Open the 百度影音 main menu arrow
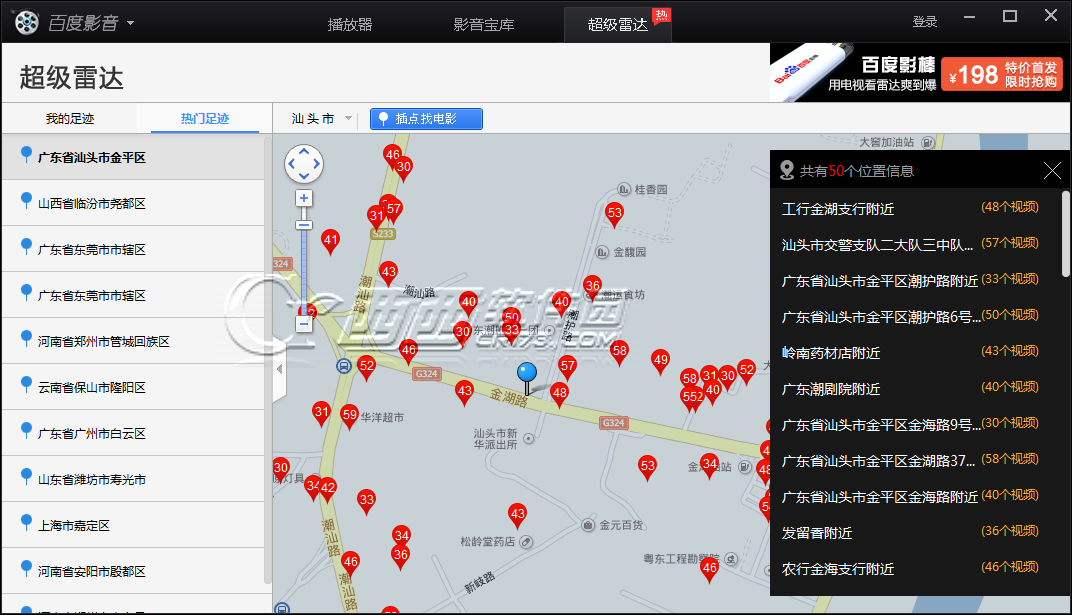Viewport: 1072px width, 615px height. pyautogui.click(x=130, y=23)
